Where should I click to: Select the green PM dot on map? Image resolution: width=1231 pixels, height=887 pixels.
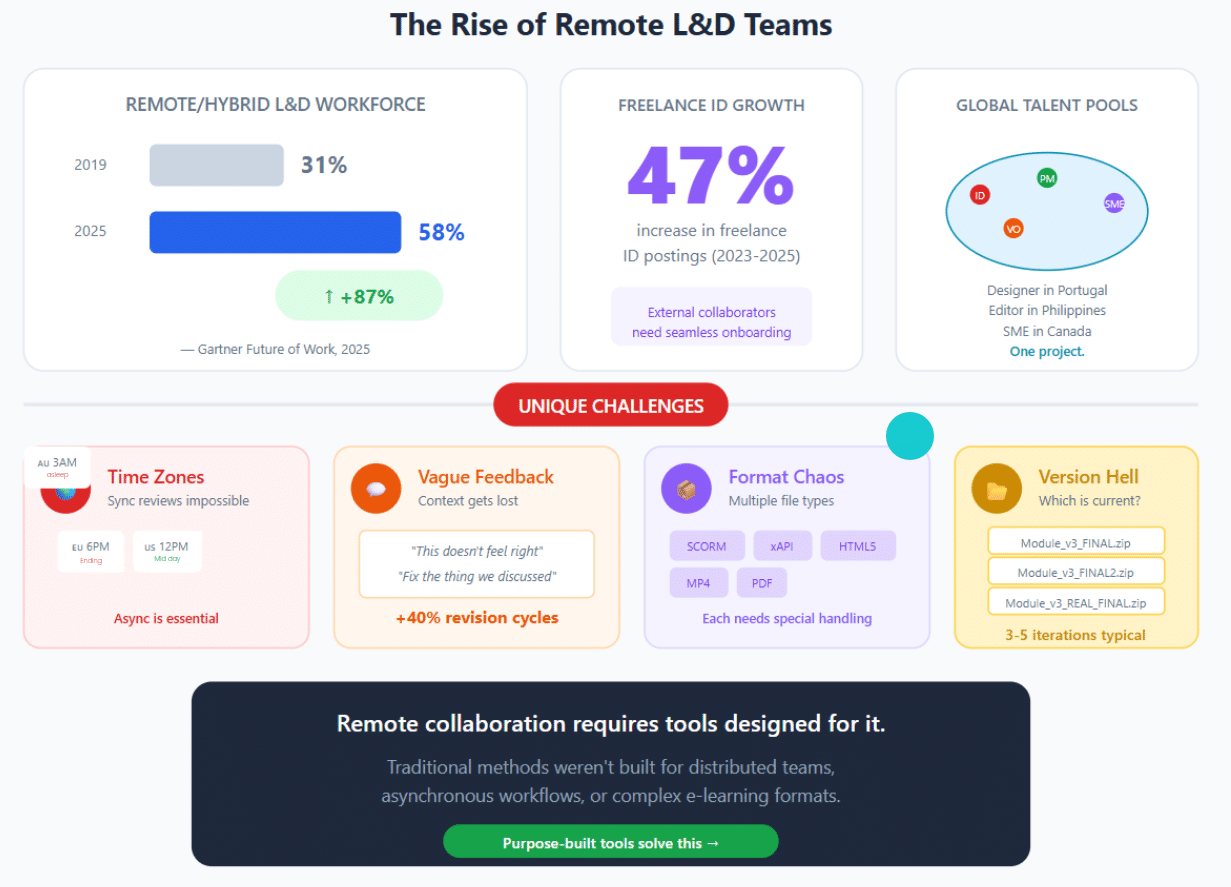[1047, 178]
